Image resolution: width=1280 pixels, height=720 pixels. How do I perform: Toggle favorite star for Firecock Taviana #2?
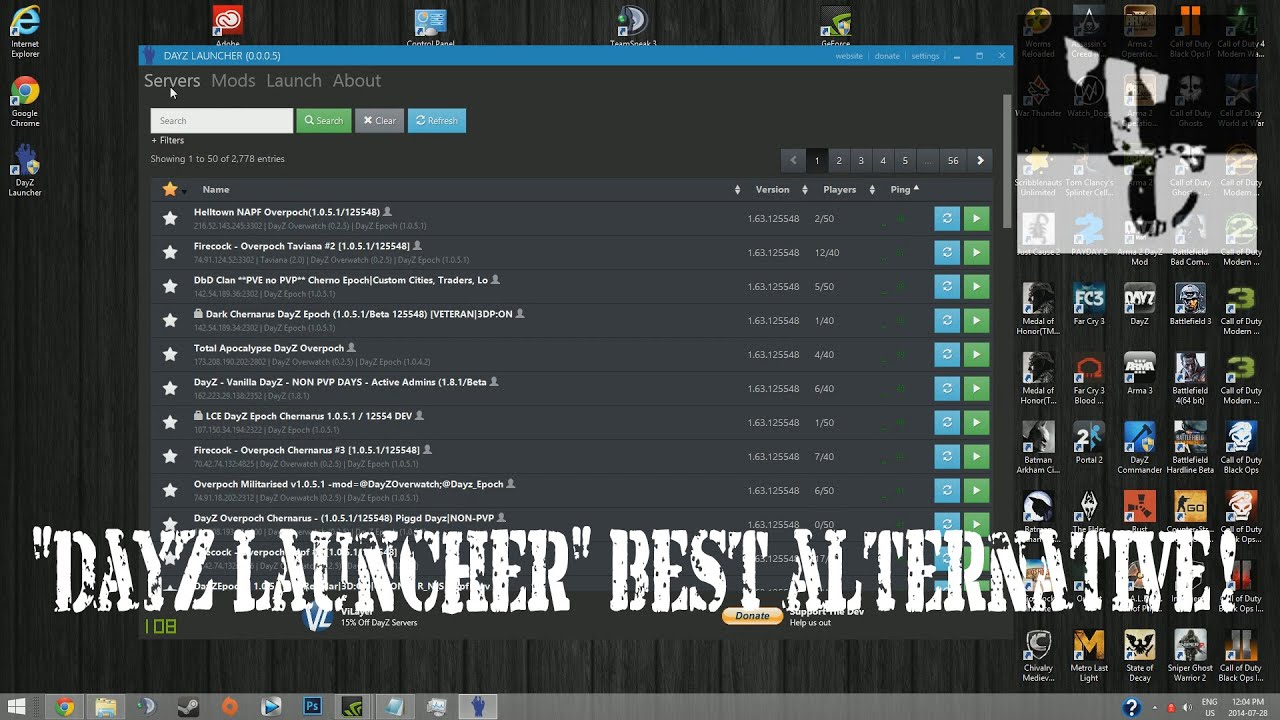(x=170, y=252)
